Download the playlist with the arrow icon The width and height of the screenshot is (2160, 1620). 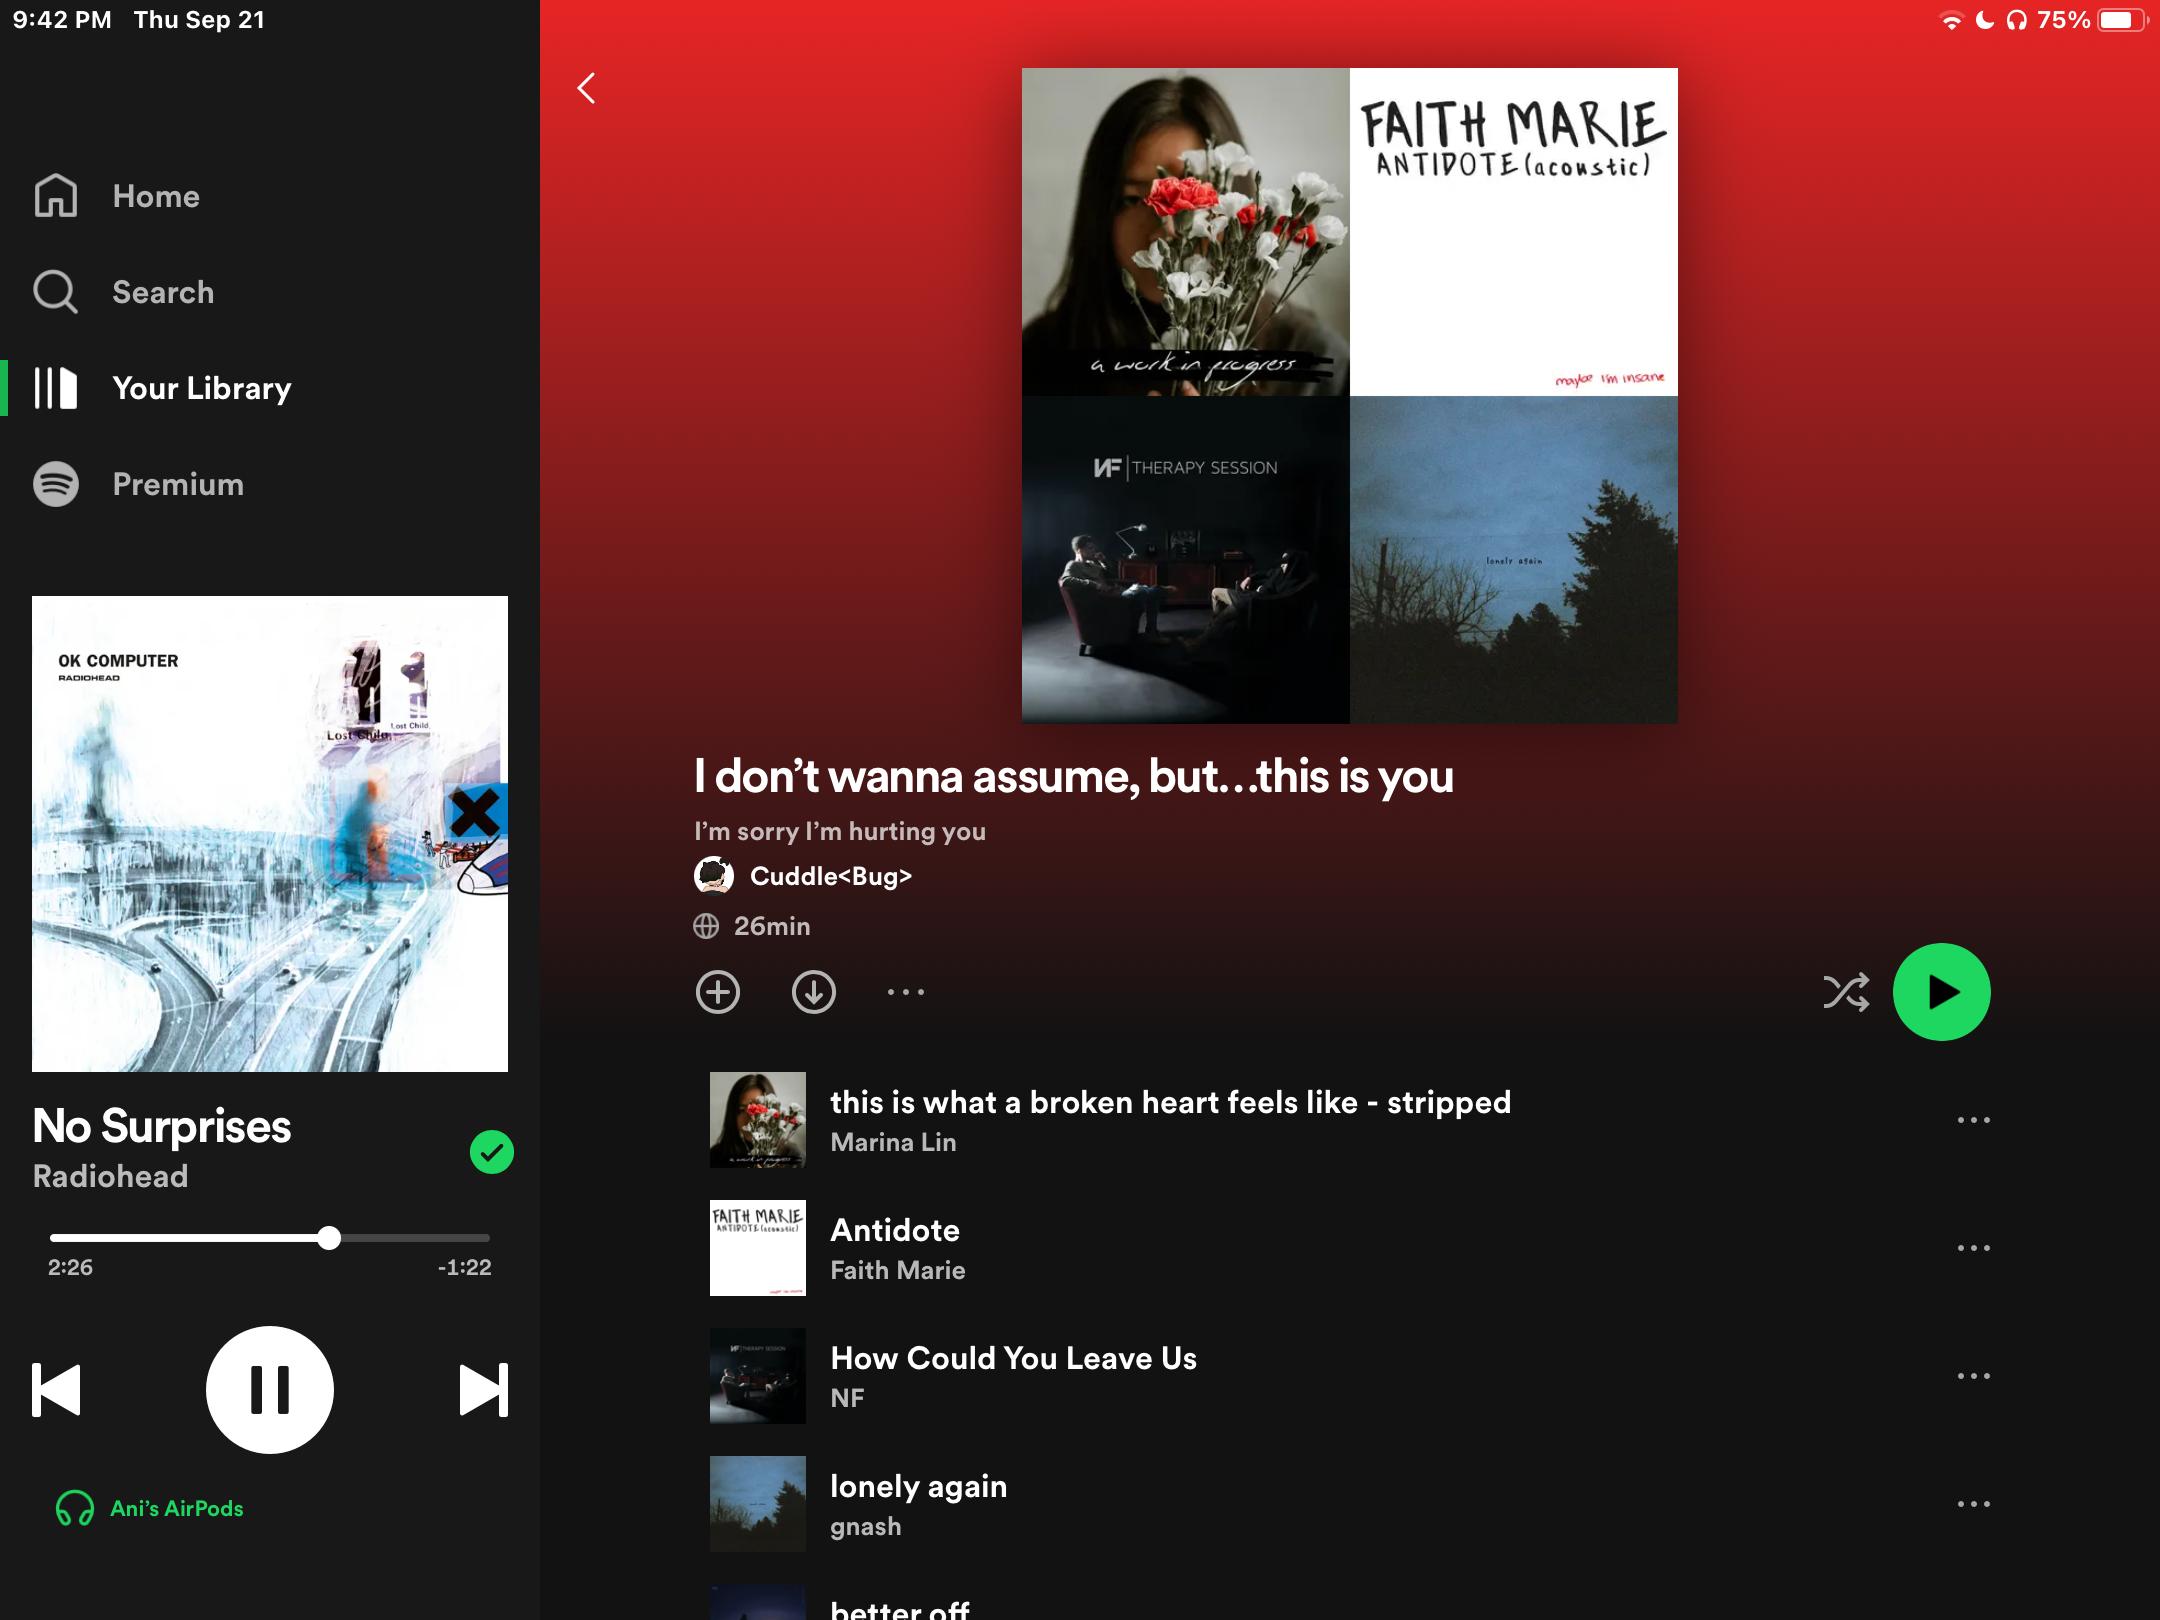[813, 992]
